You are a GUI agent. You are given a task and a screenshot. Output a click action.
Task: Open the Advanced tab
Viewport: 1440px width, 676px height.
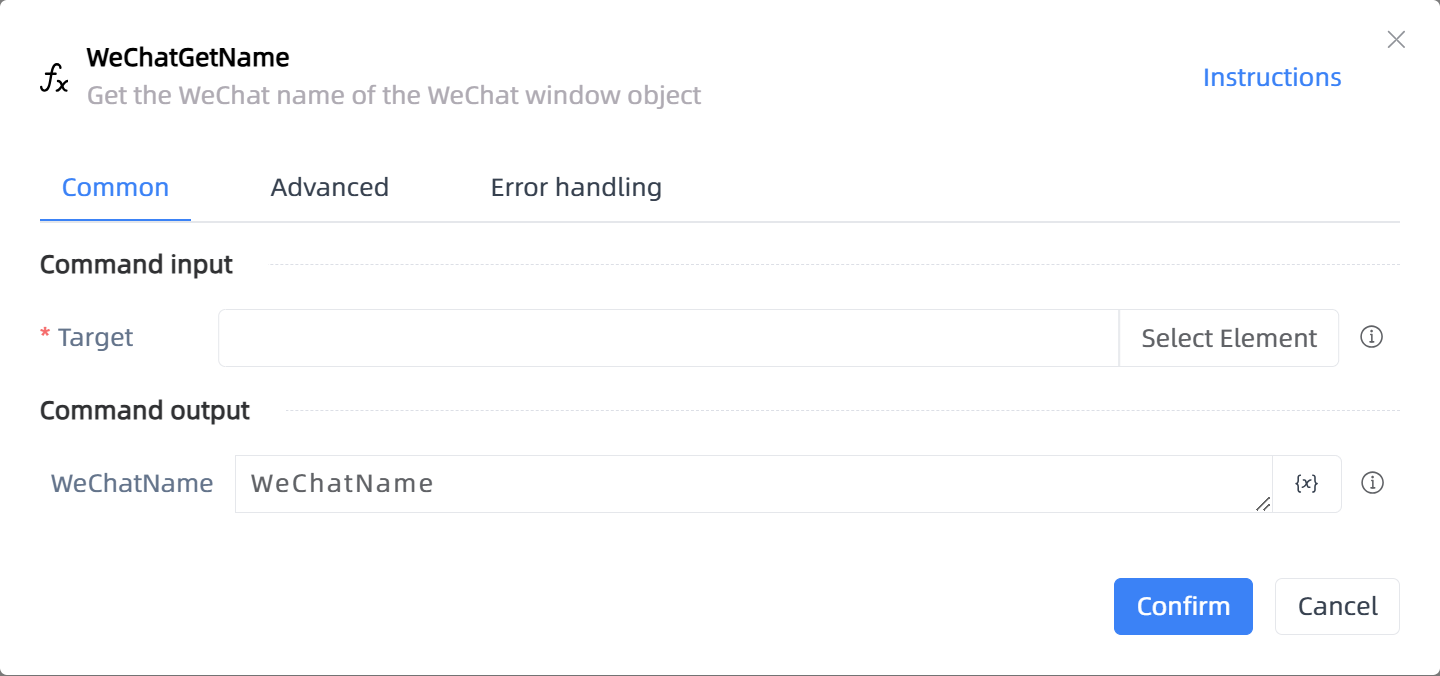(x=330, y=187)
